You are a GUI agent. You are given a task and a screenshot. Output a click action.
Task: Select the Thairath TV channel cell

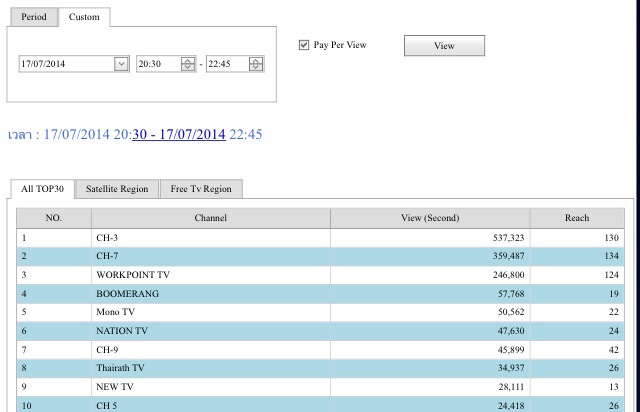click(211, 368)
